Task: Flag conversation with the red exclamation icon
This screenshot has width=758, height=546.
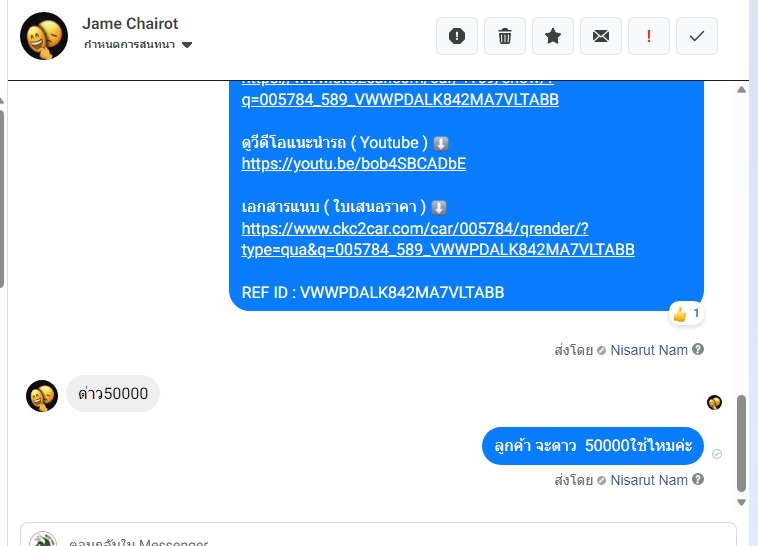Action: click(648, 36)
